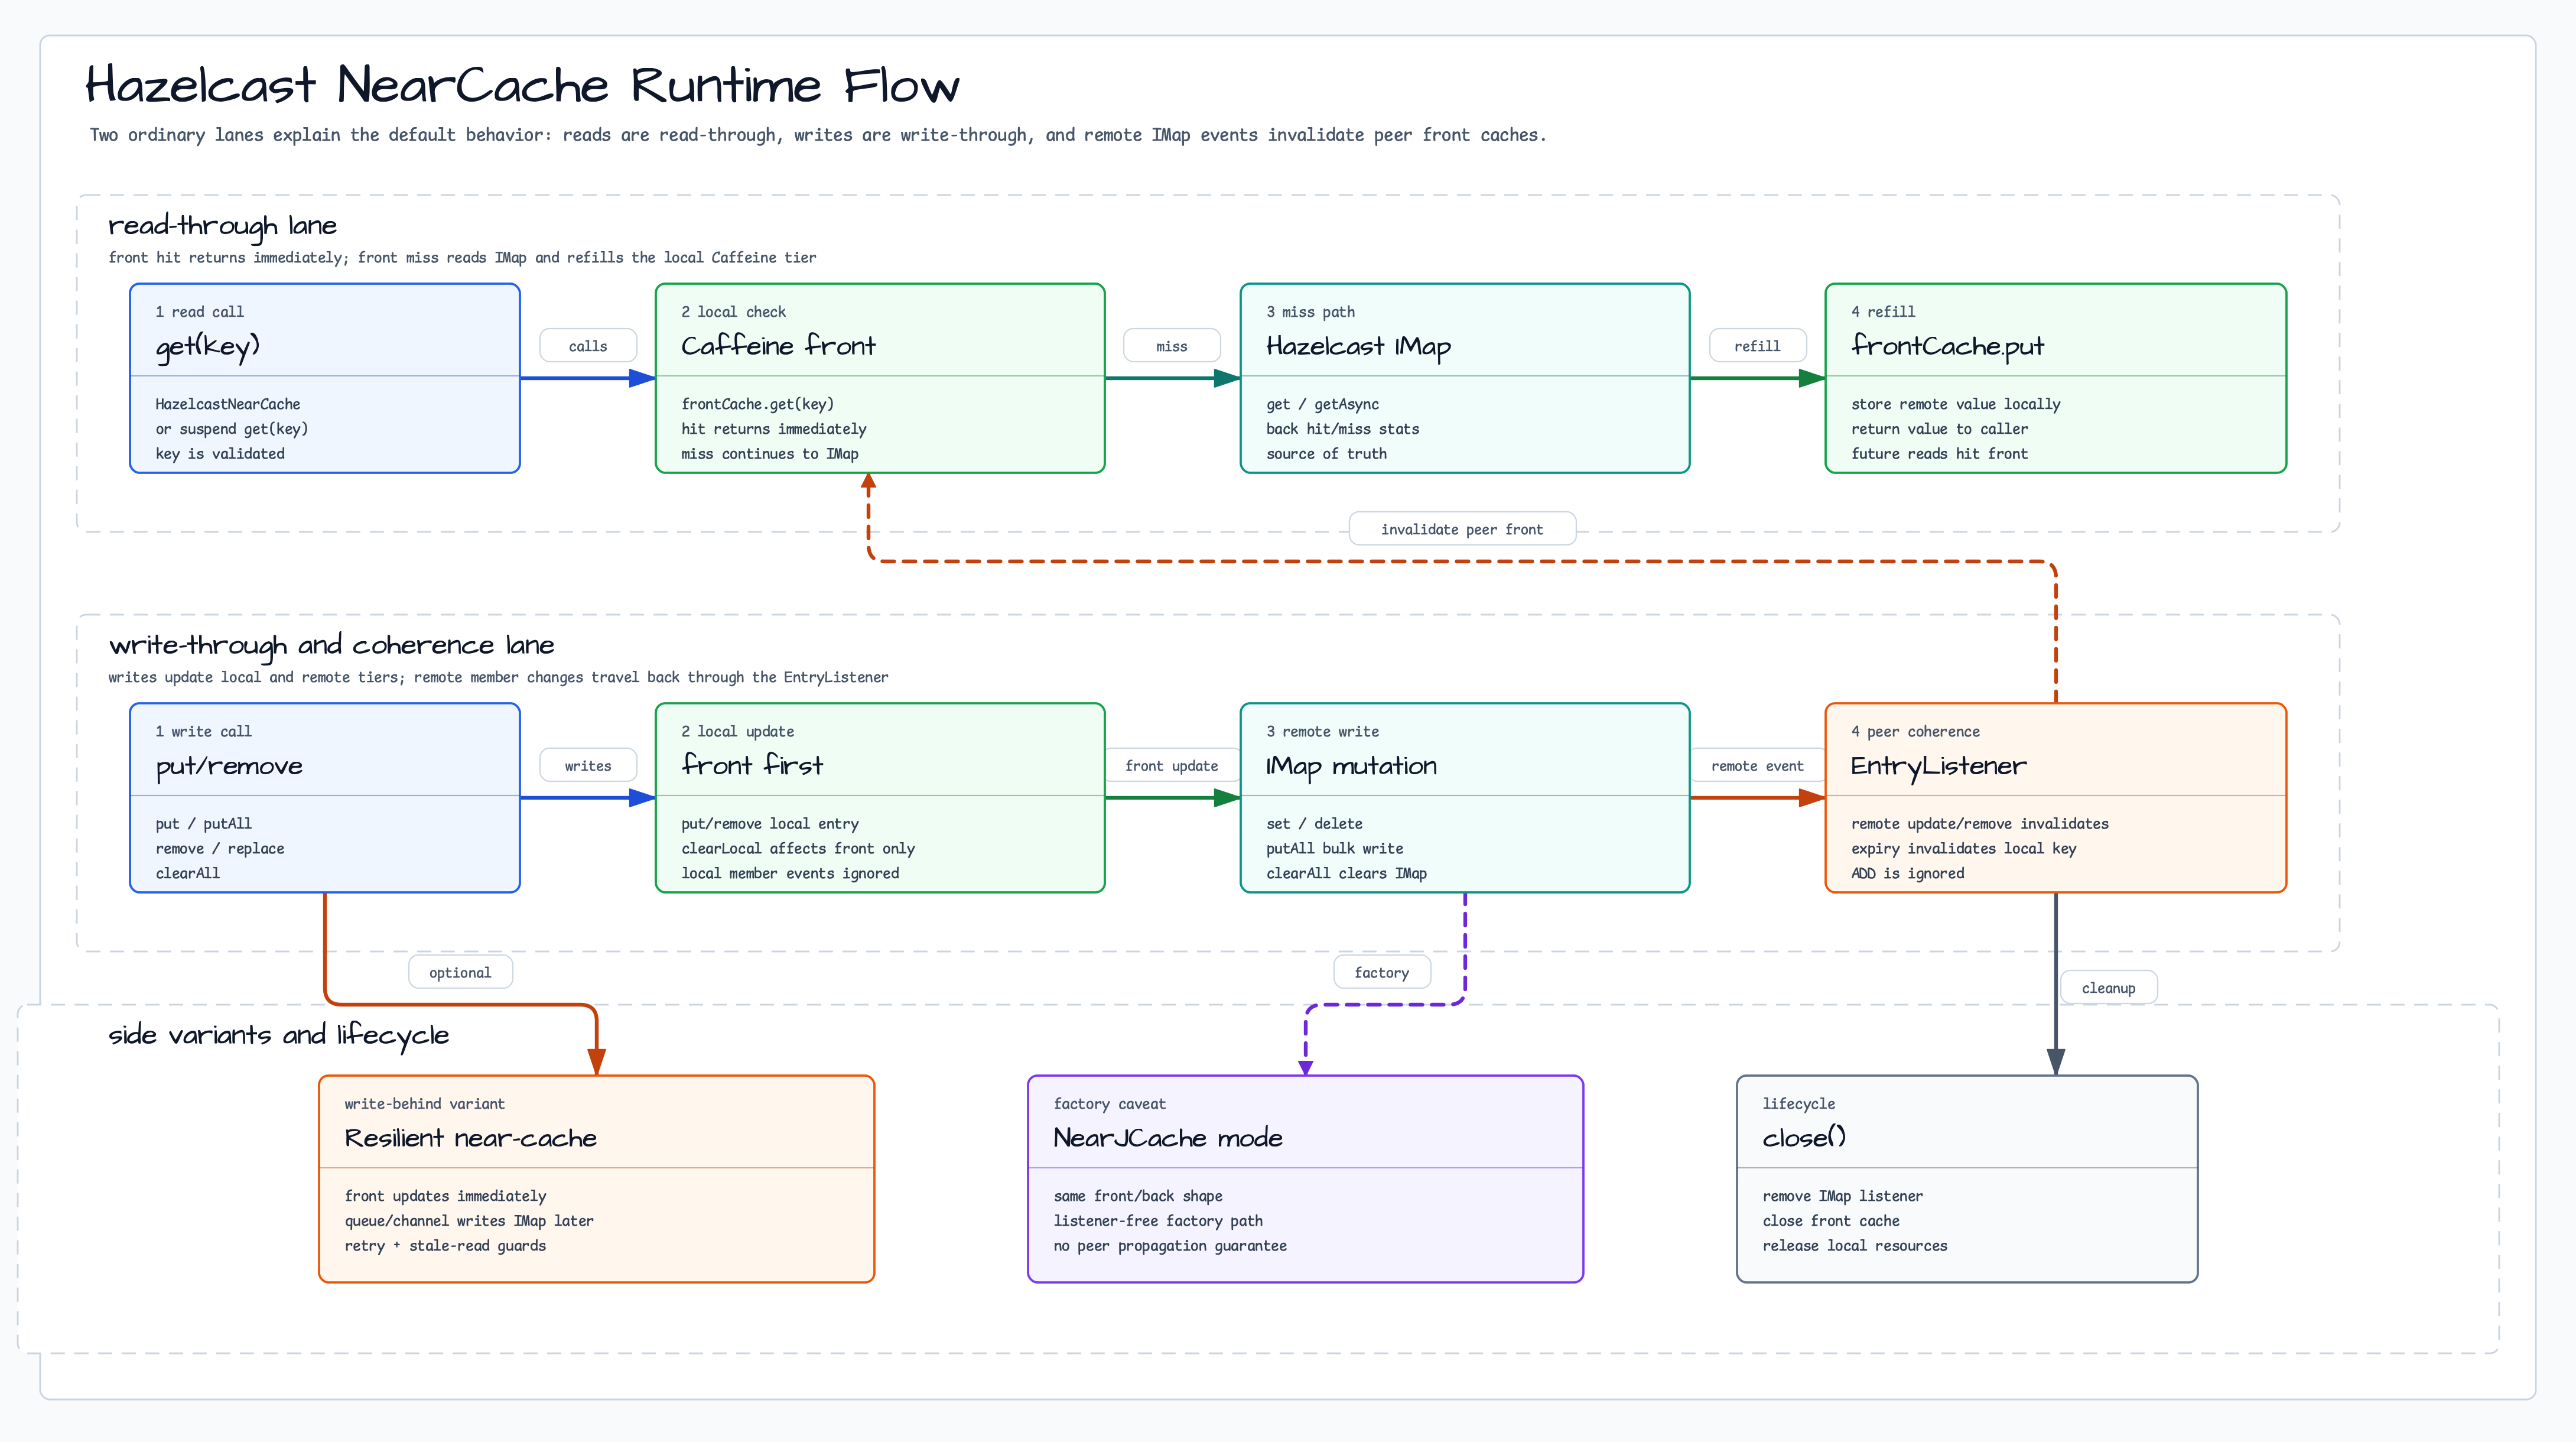Click the text 'expiry invalidates local key'
This screenshot has width=2576, height=1442.
click(1964, 848)
